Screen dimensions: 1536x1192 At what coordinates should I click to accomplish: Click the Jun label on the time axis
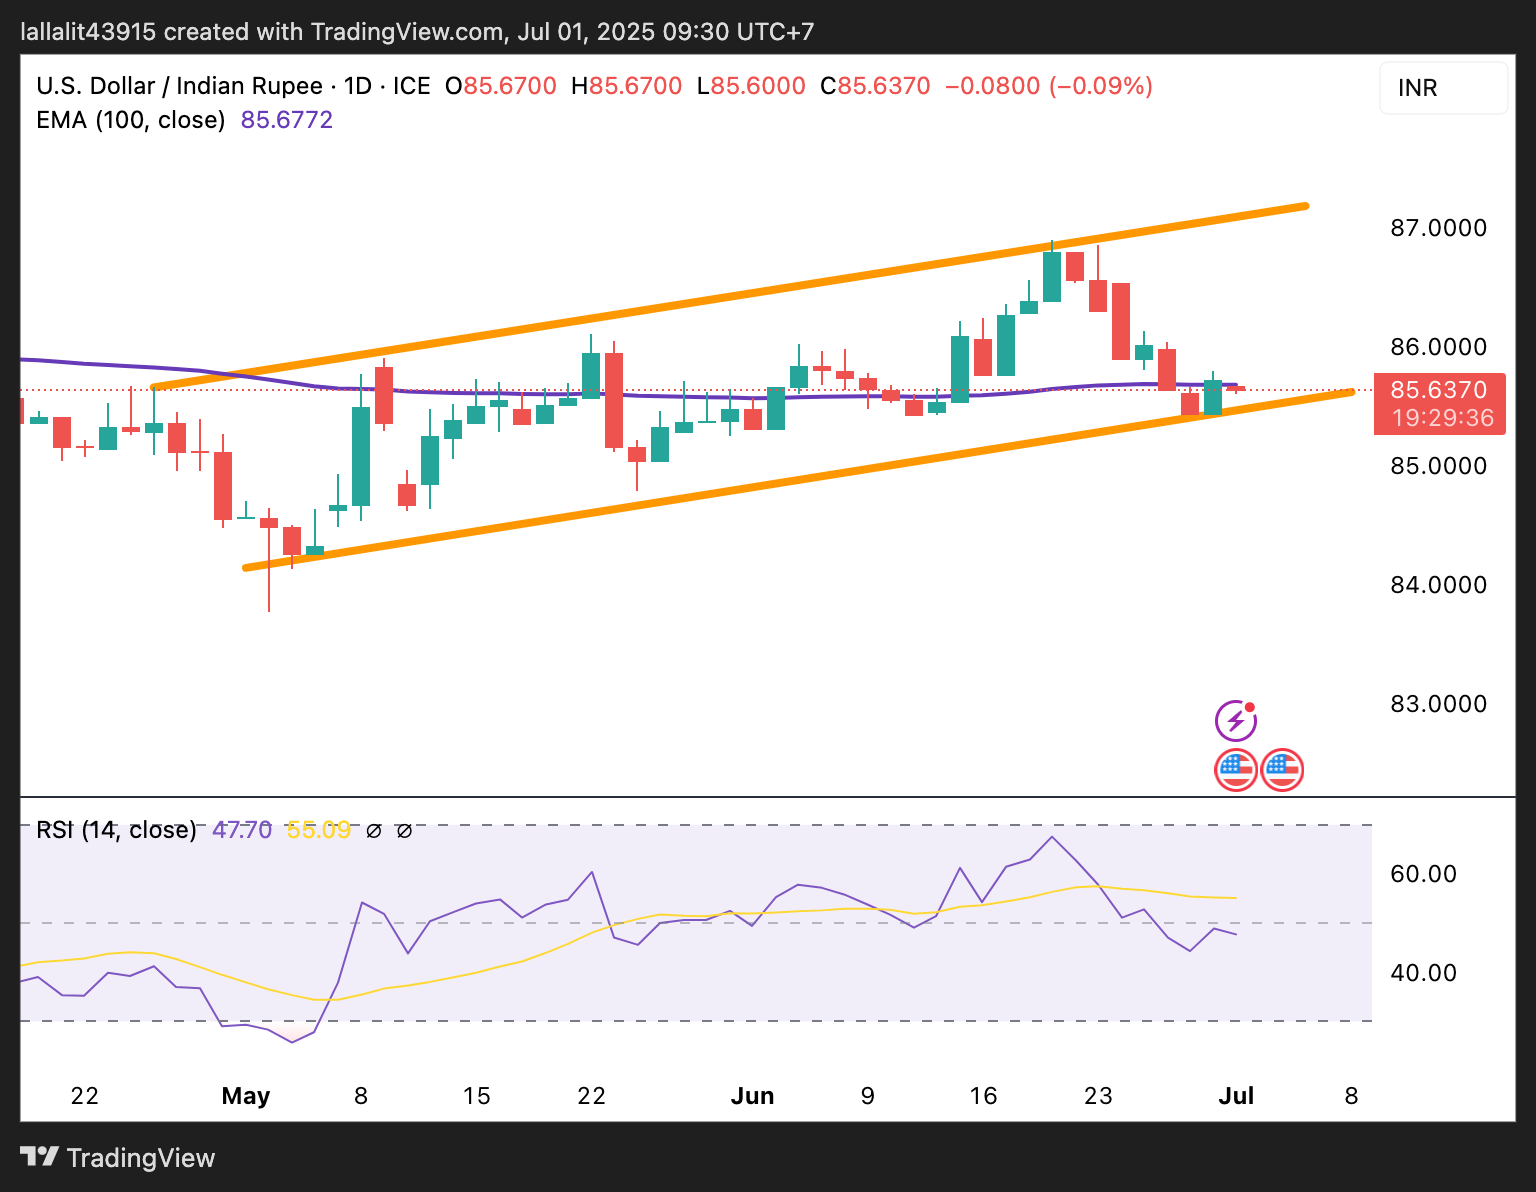pos(753,1096)
